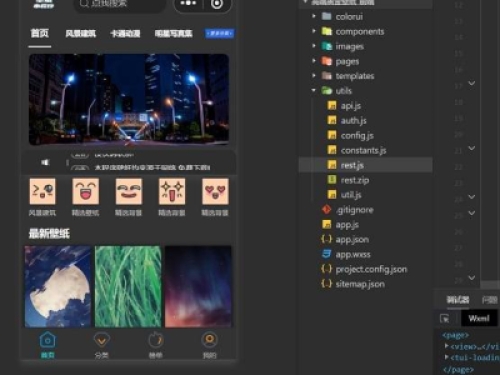Expand the colorui folder
500x375 pixels.
[314, 16]
